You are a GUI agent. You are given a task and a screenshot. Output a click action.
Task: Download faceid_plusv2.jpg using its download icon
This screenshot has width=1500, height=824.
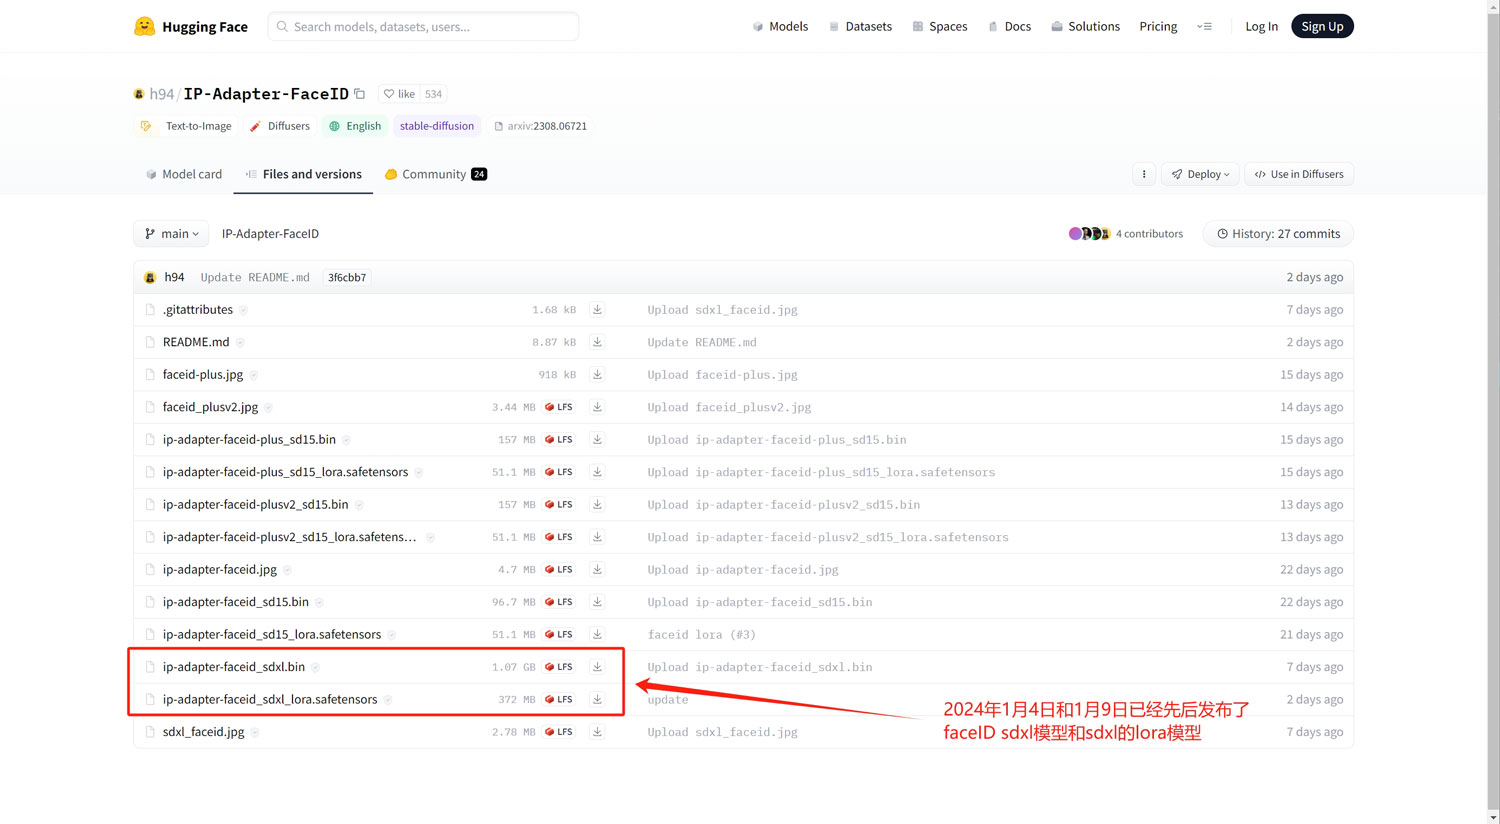pos(597,407)
